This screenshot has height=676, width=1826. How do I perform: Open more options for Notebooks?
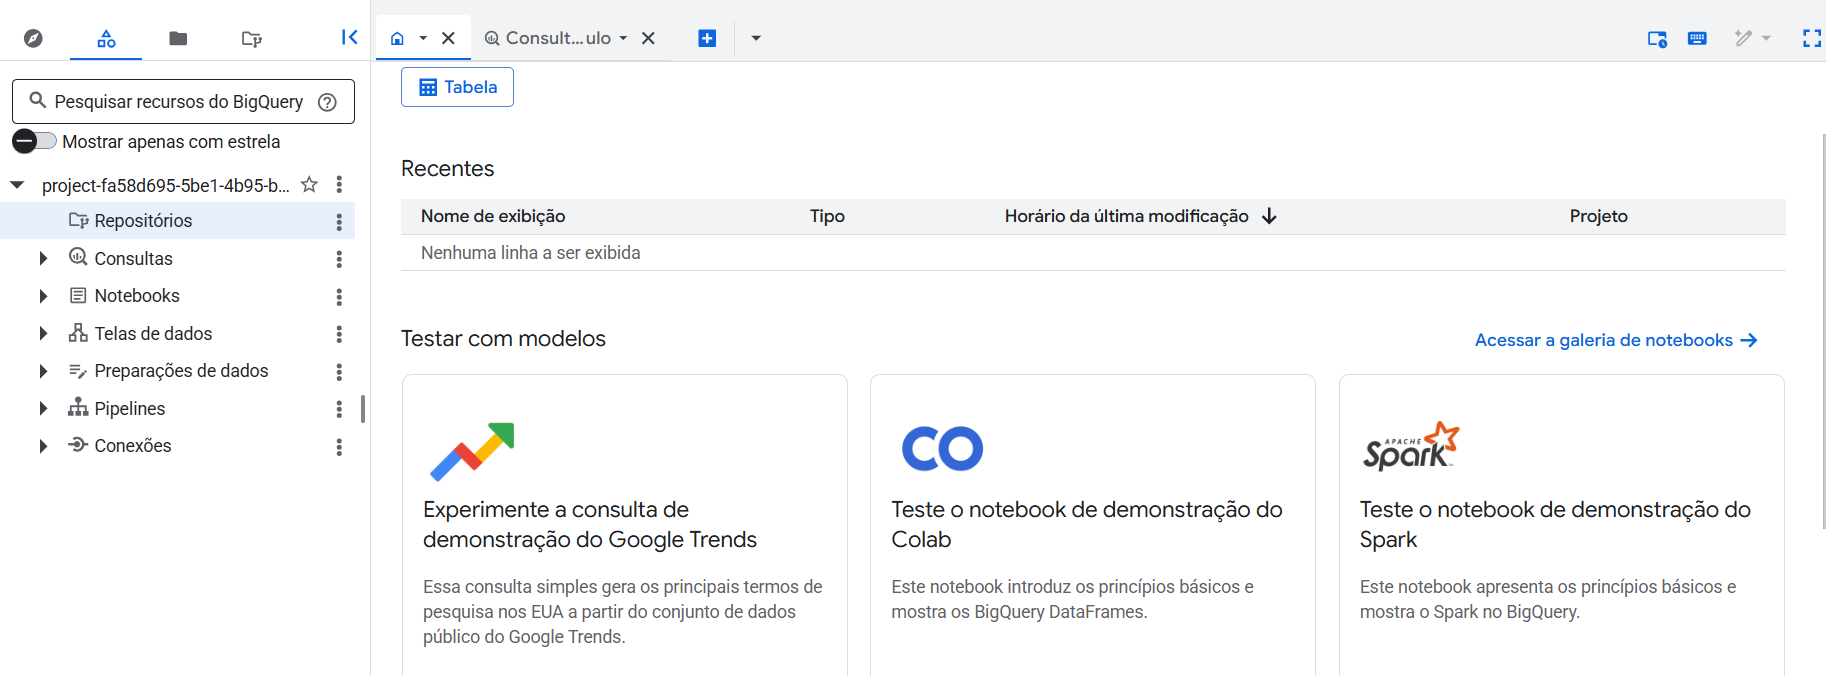(x=339, y=297)
